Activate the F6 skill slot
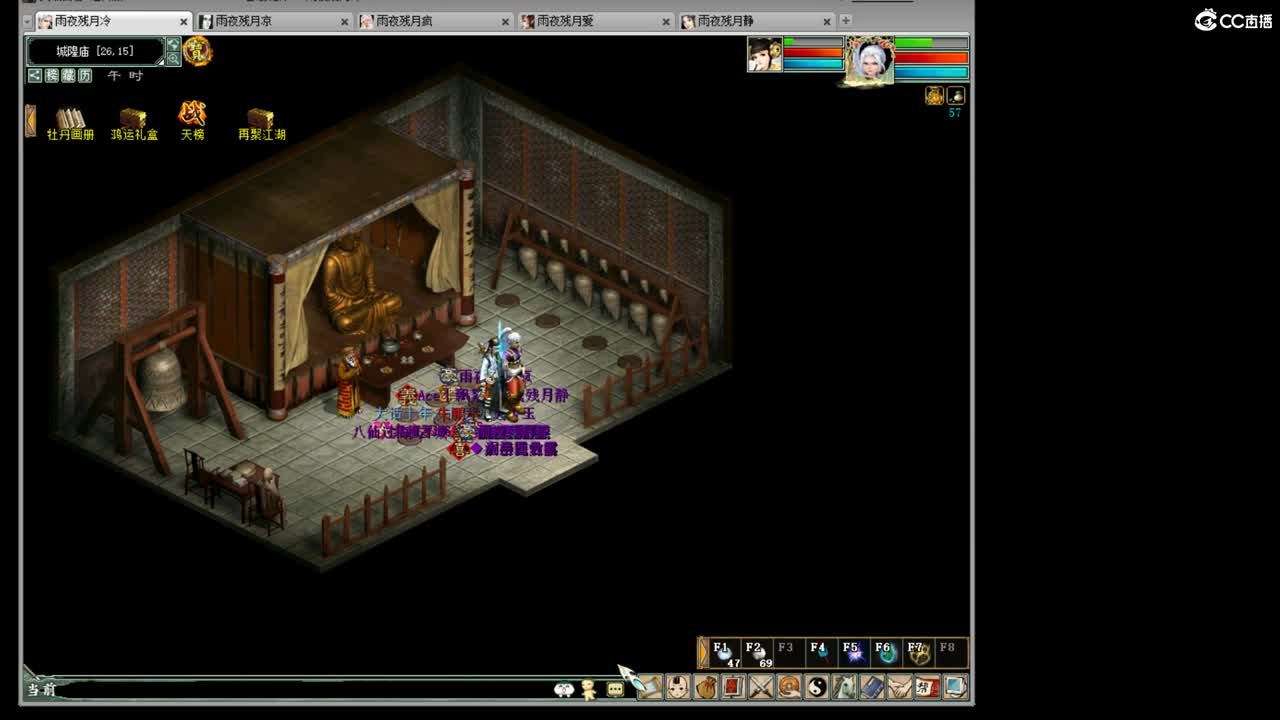The height and width of the screenshot is (720, 1280). coord(885,653)
